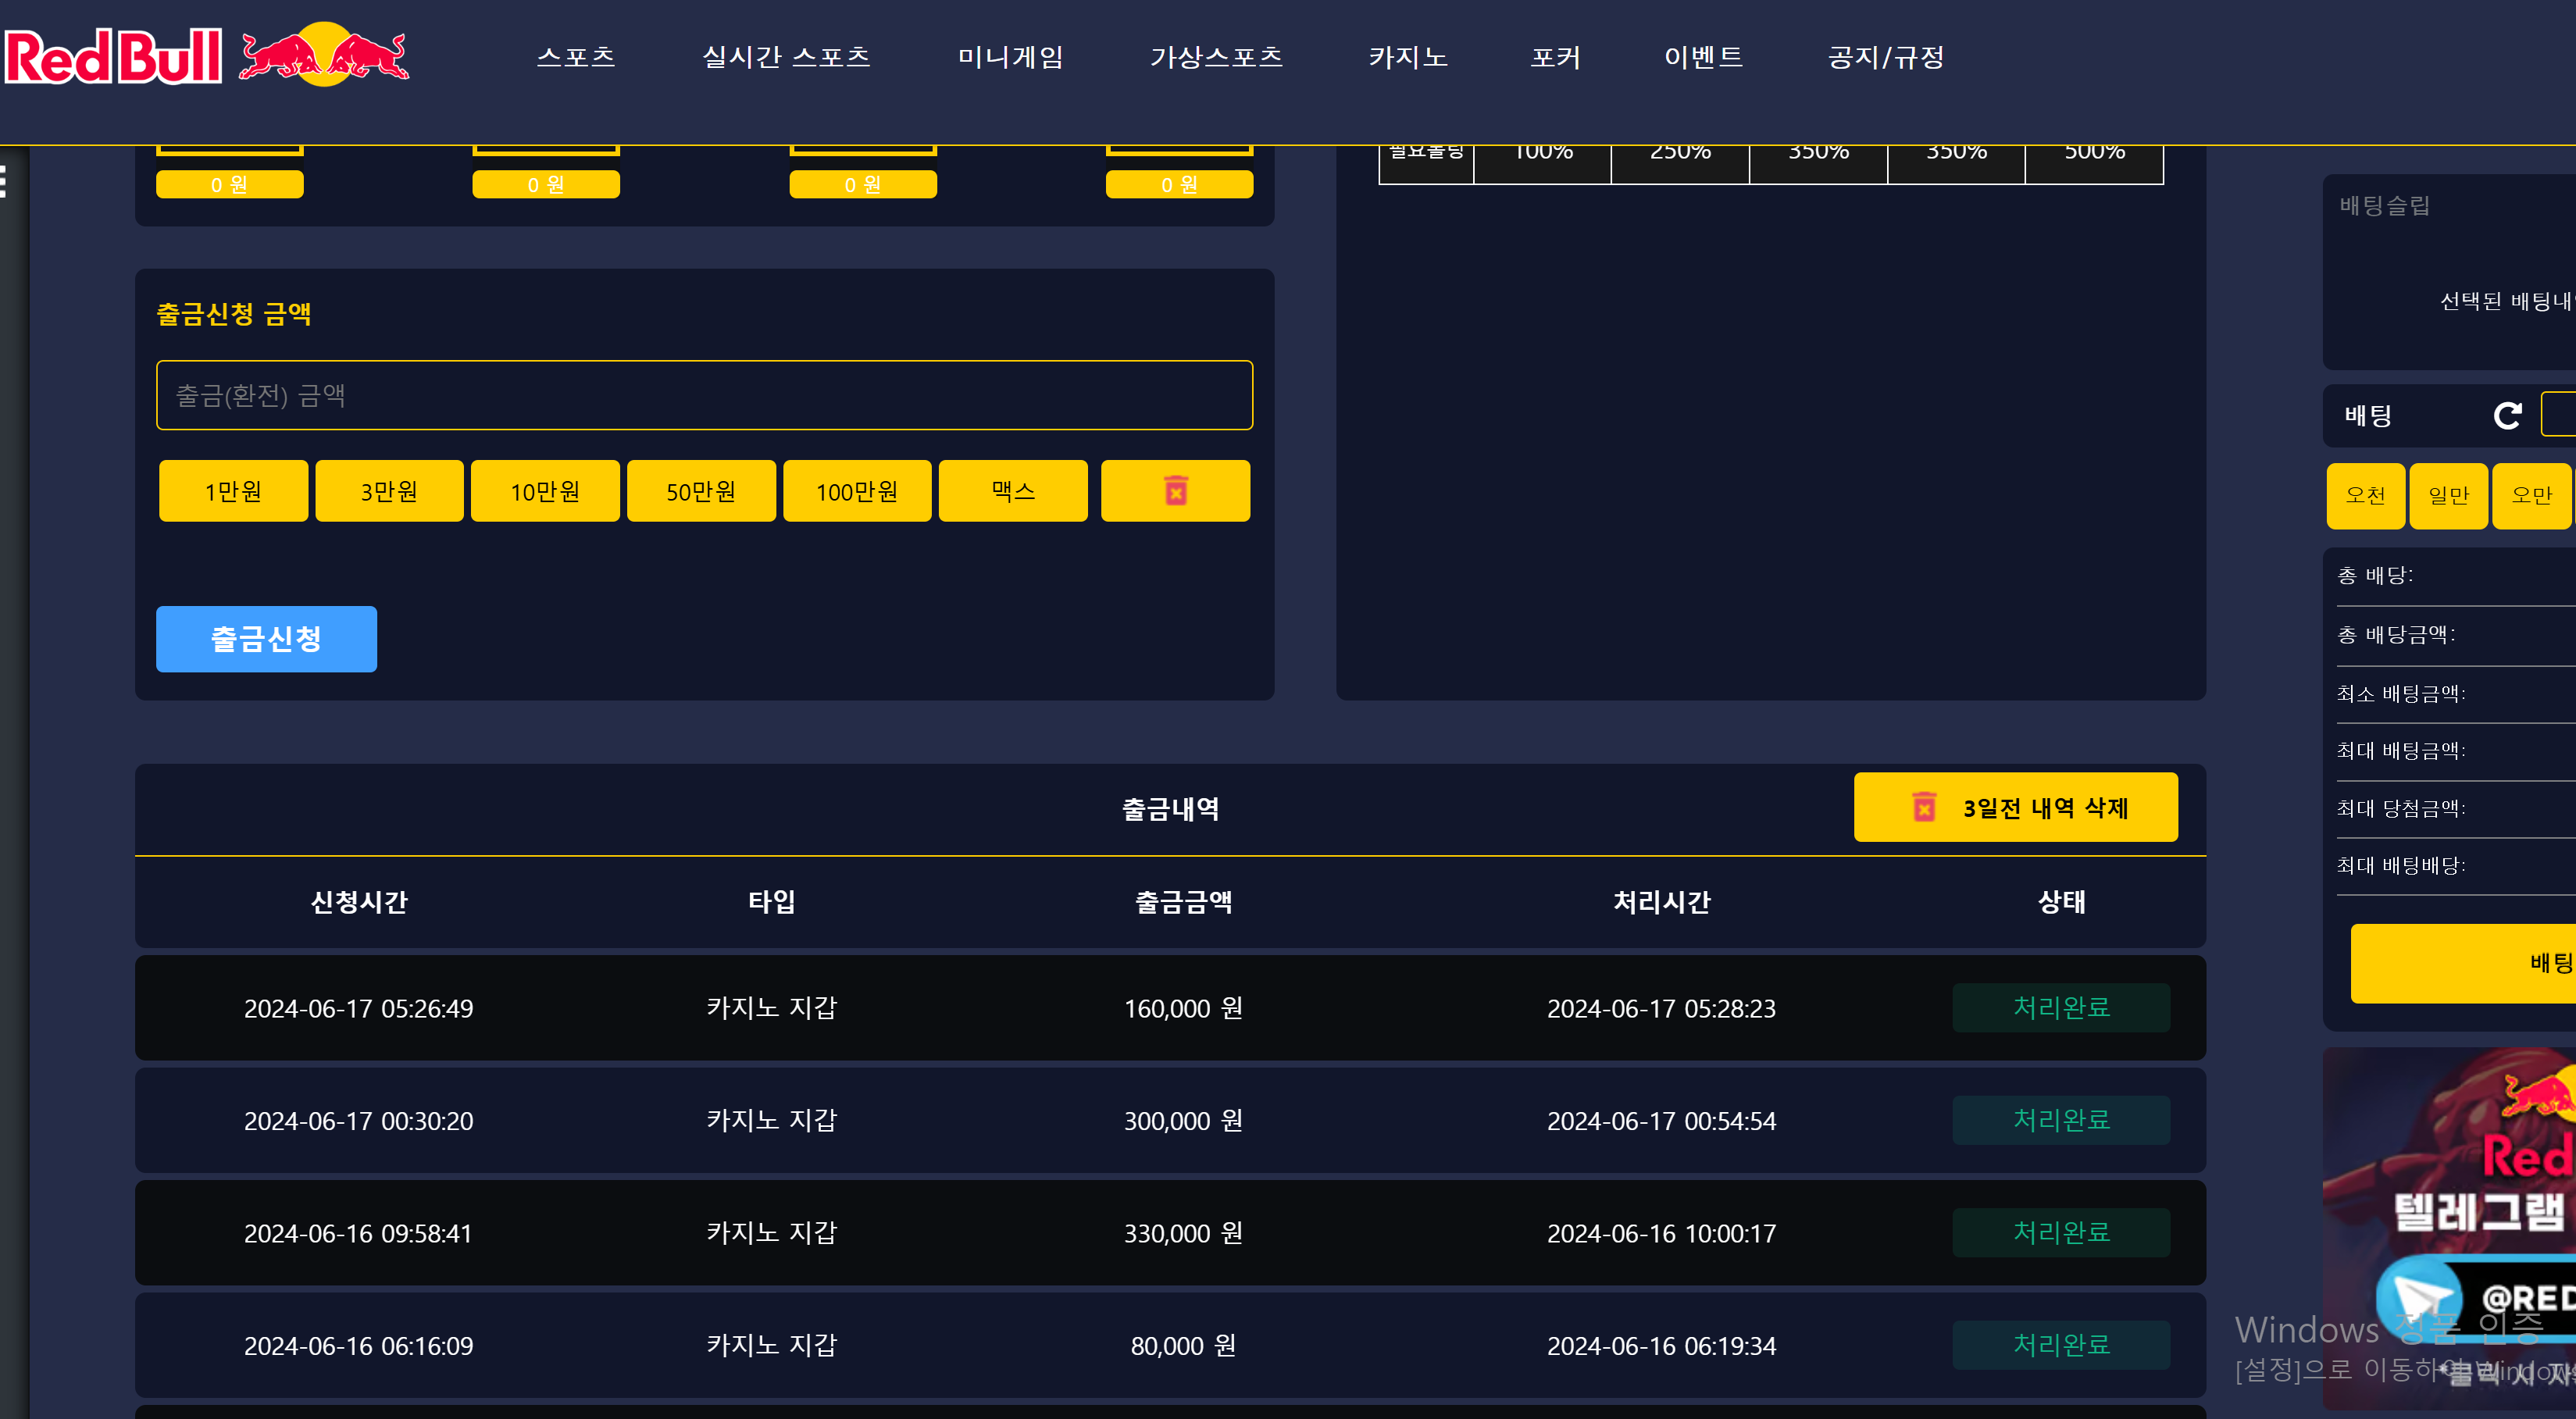Screen dimensions: 2576x1419
Task: Open the 카지노 menu
Action: click(x=1408, y=57)
